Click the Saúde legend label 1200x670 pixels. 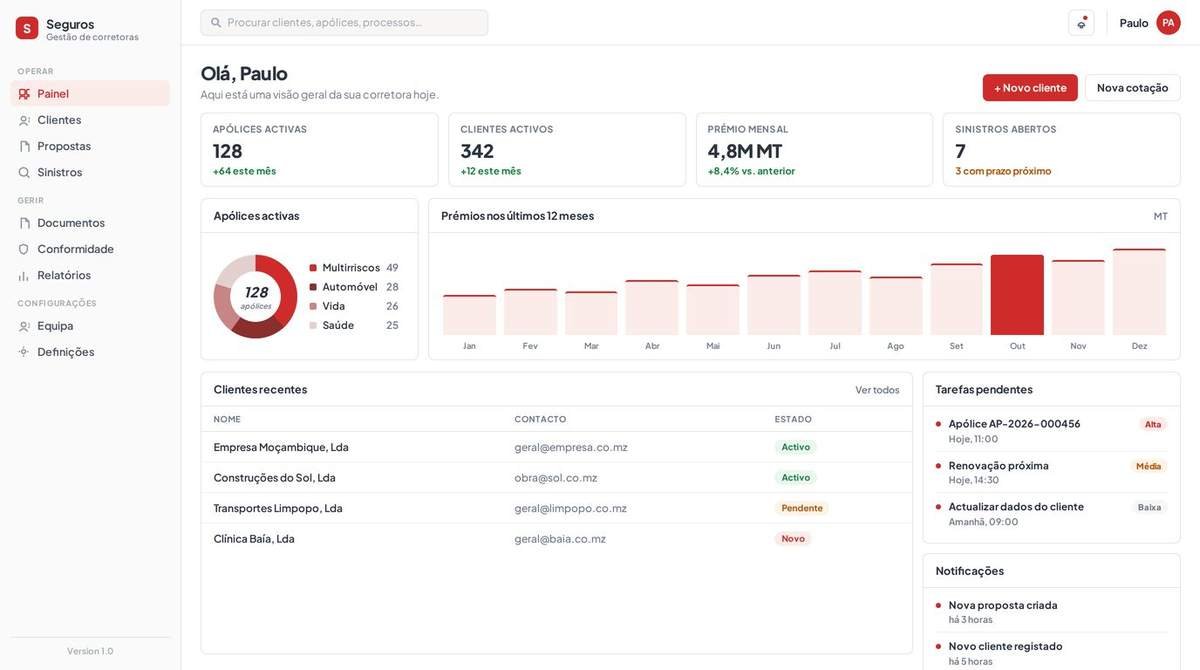pos(338,325)
